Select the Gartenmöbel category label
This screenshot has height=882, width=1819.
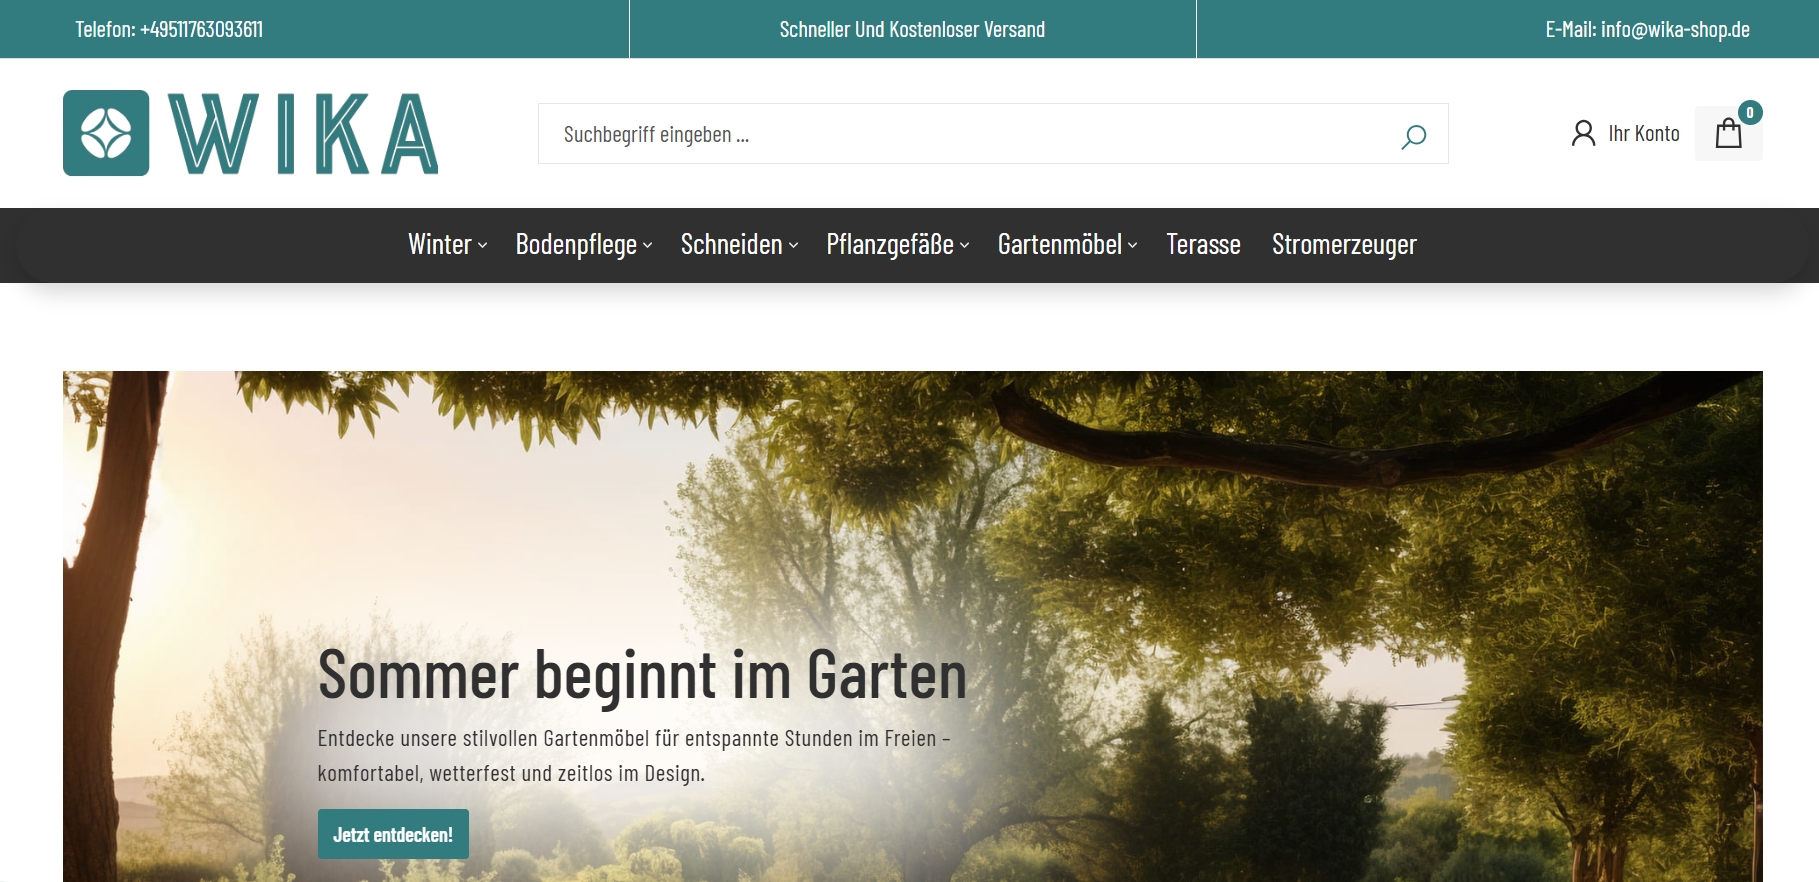click(x=1059, y=245)
